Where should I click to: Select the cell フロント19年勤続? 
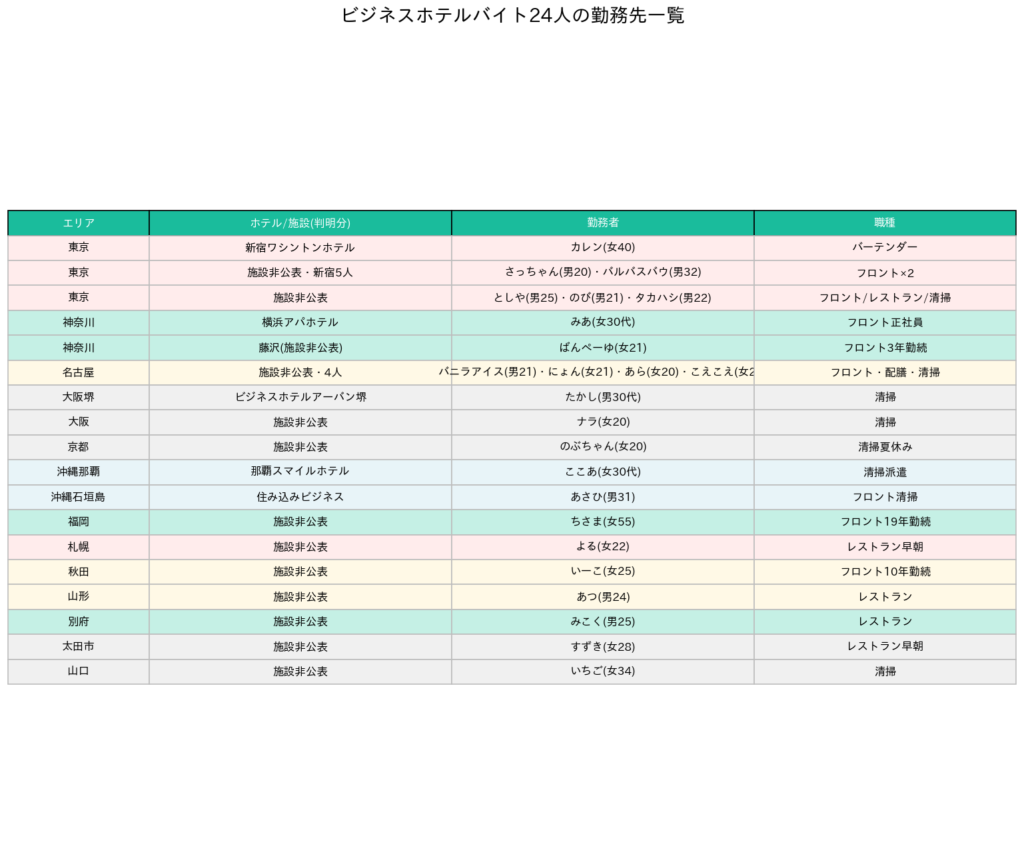coord(885,522)
